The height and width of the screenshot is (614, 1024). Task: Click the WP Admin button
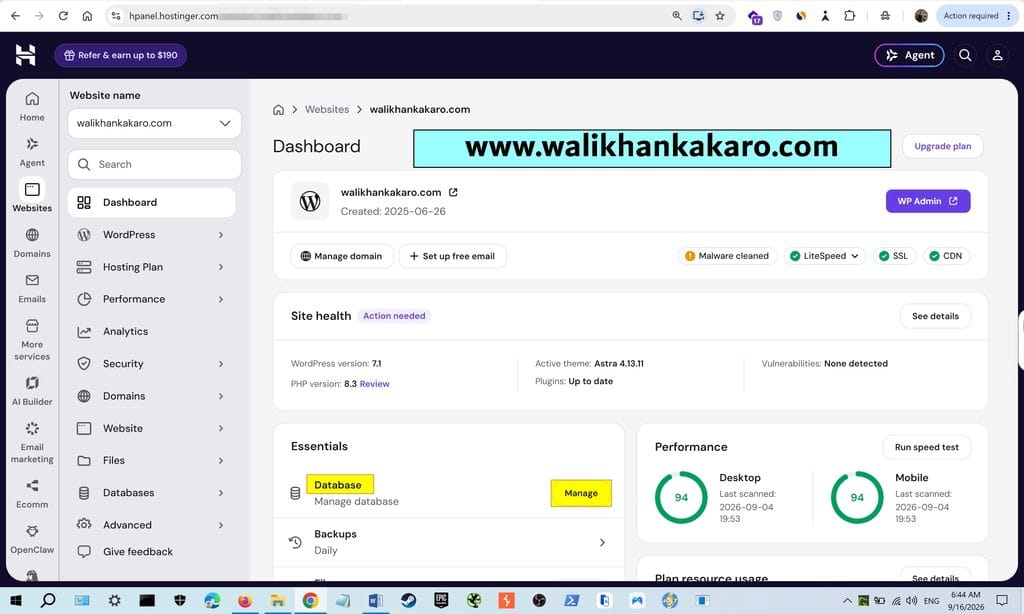(928, 201)
